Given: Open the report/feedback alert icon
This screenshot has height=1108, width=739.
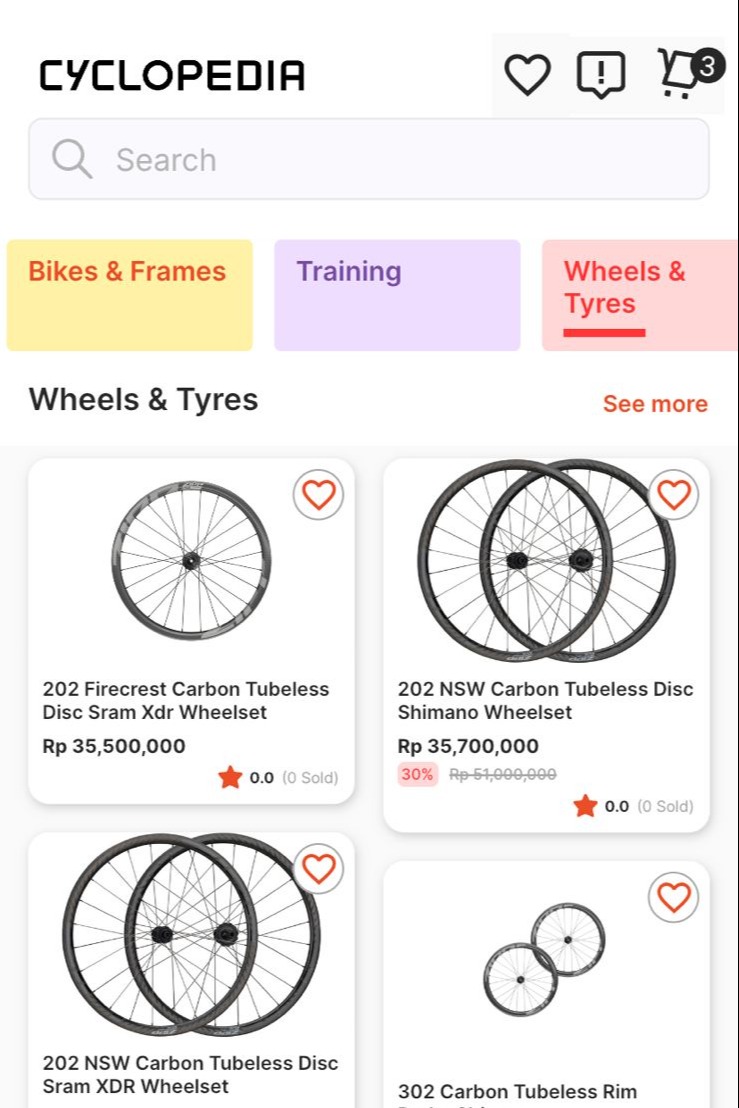Looking at the screenshot, I should click(x=601, y=75).
